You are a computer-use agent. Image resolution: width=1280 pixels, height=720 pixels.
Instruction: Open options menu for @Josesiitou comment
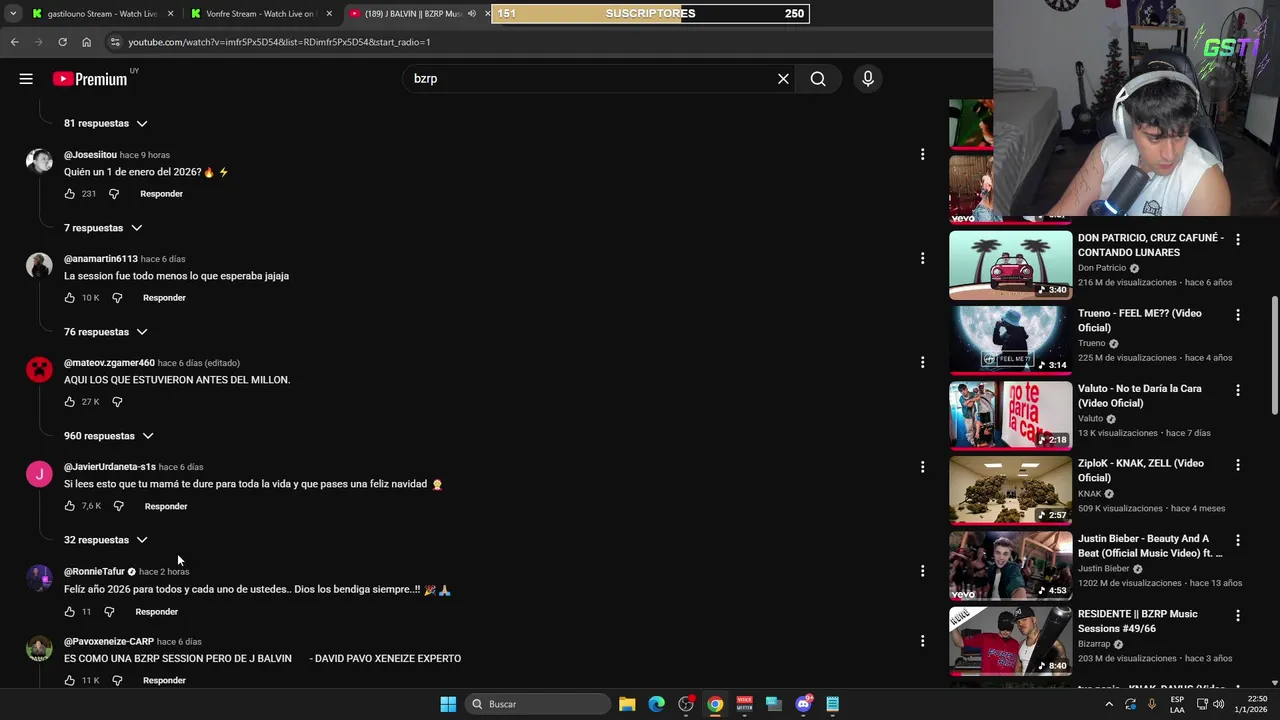[x=922, y=155]
